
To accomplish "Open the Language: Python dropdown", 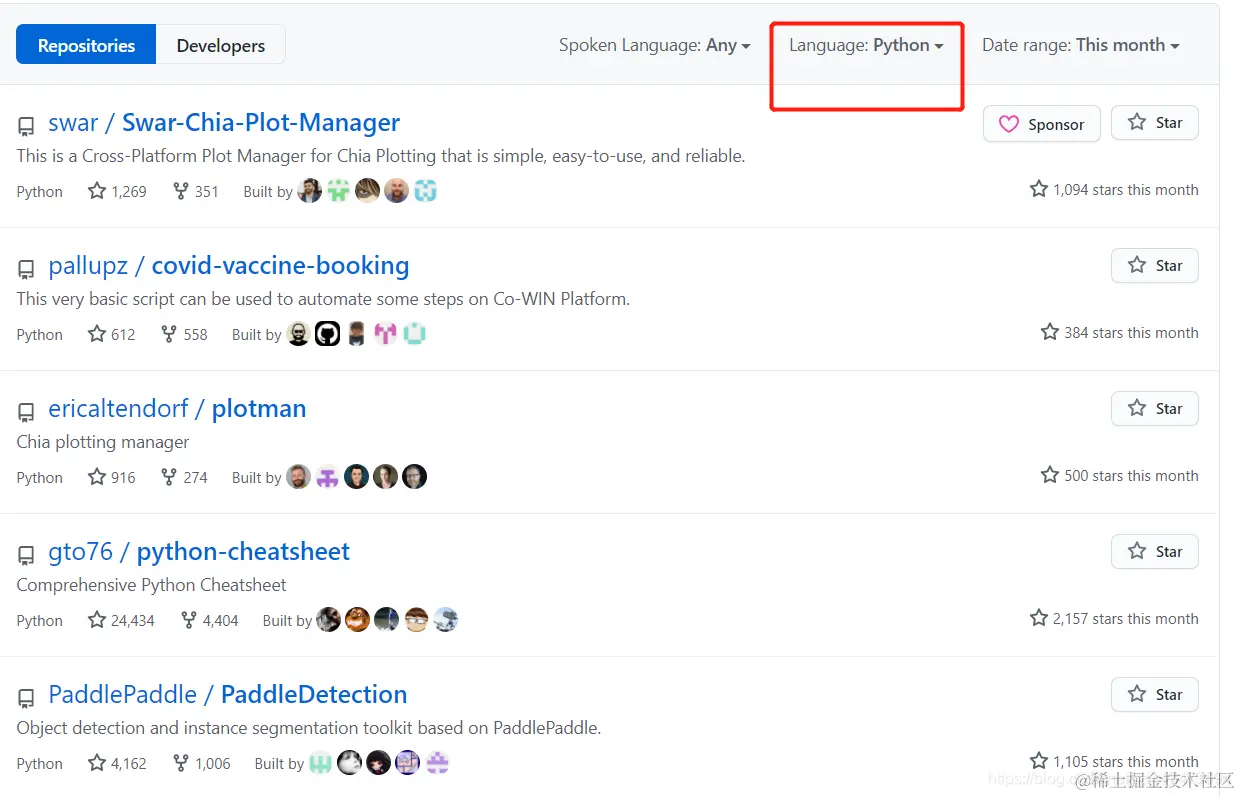I will 866,45.
